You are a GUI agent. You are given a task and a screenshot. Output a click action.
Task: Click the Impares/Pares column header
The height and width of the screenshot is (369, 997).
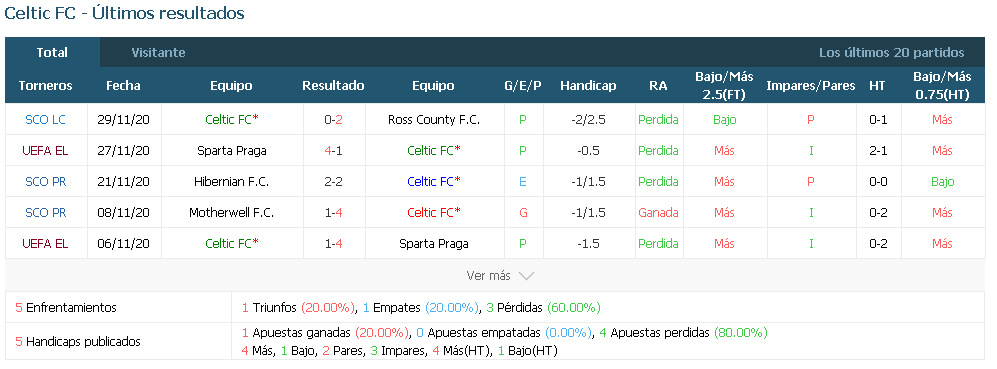pos(811,85)
